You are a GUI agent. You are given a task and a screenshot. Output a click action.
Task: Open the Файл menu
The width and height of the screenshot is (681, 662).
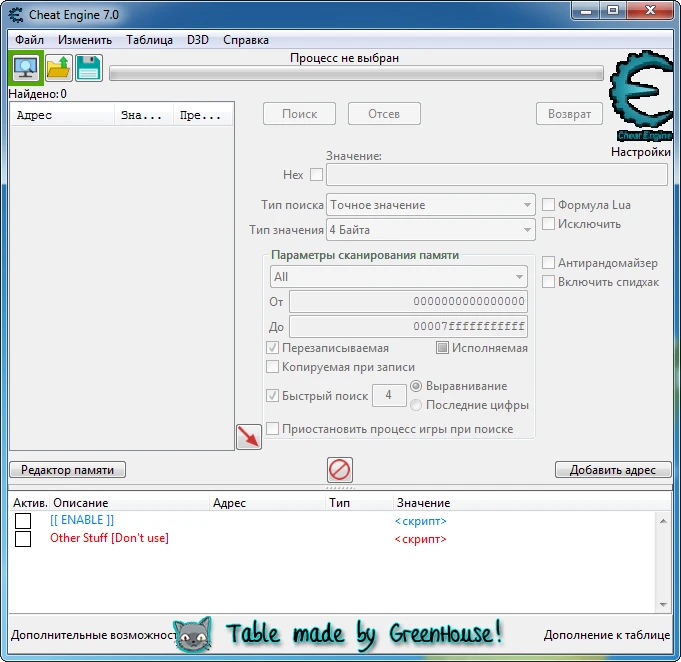pos(29,40)
